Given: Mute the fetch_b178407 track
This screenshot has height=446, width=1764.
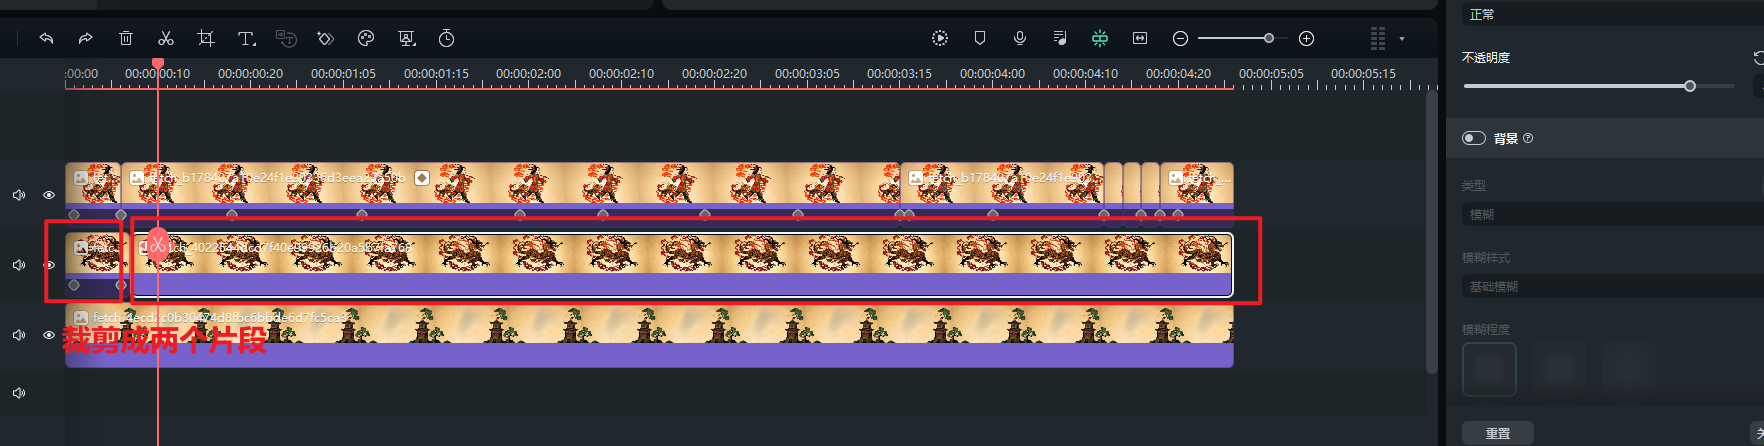Looking at the screenshot, I should [19, 195].
